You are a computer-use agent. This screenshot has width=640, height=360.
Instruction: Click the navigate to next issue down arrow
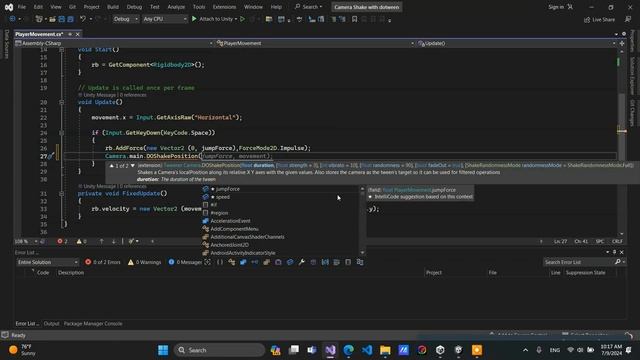[113, 241]
